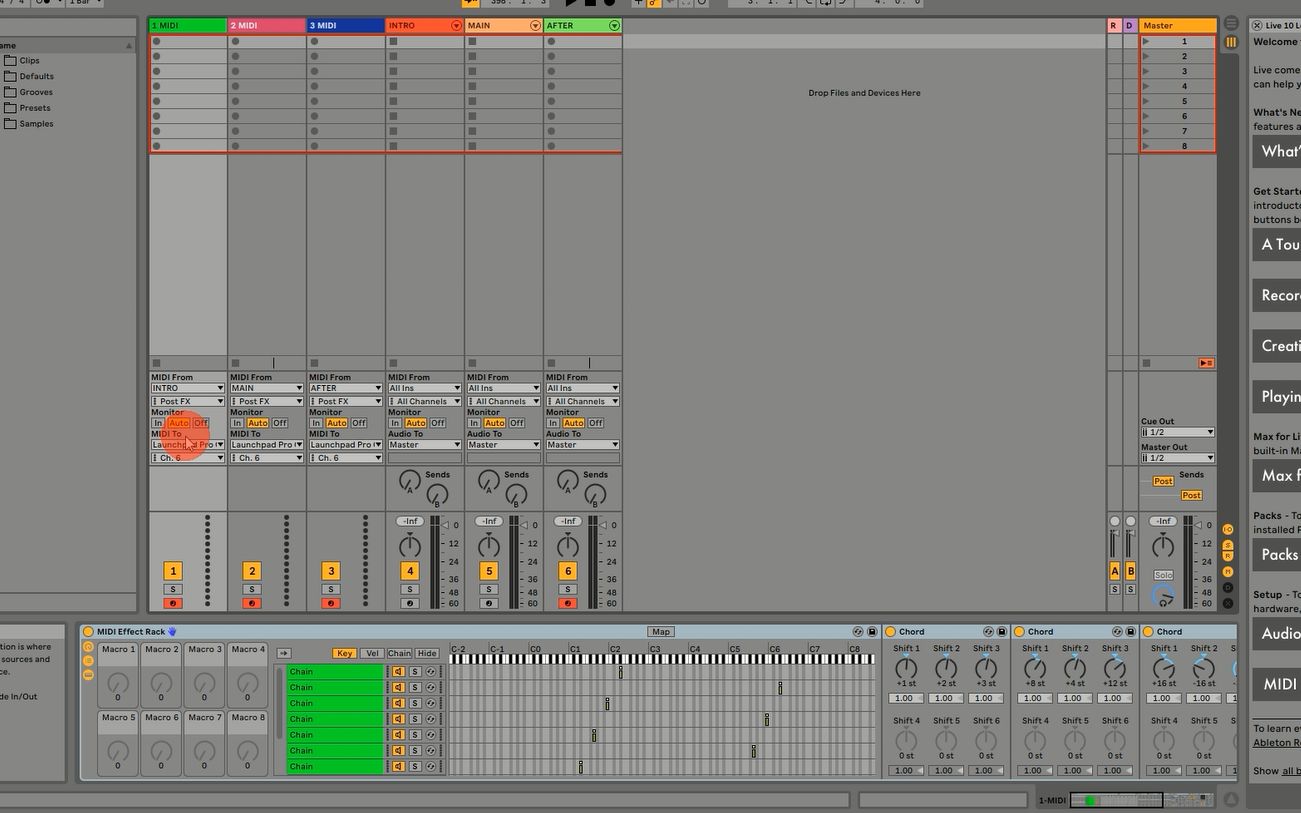Viewport: 1301px width, 813px height.
Task: Open the Packs lesson button
Action: point(1277,555)
